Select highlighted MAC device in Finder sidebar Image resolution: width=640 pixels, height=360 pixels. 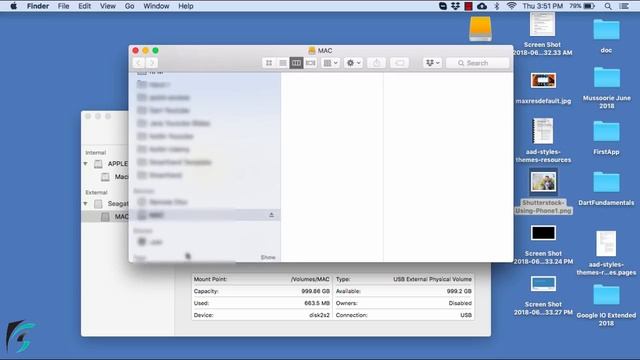coord(204,215)
